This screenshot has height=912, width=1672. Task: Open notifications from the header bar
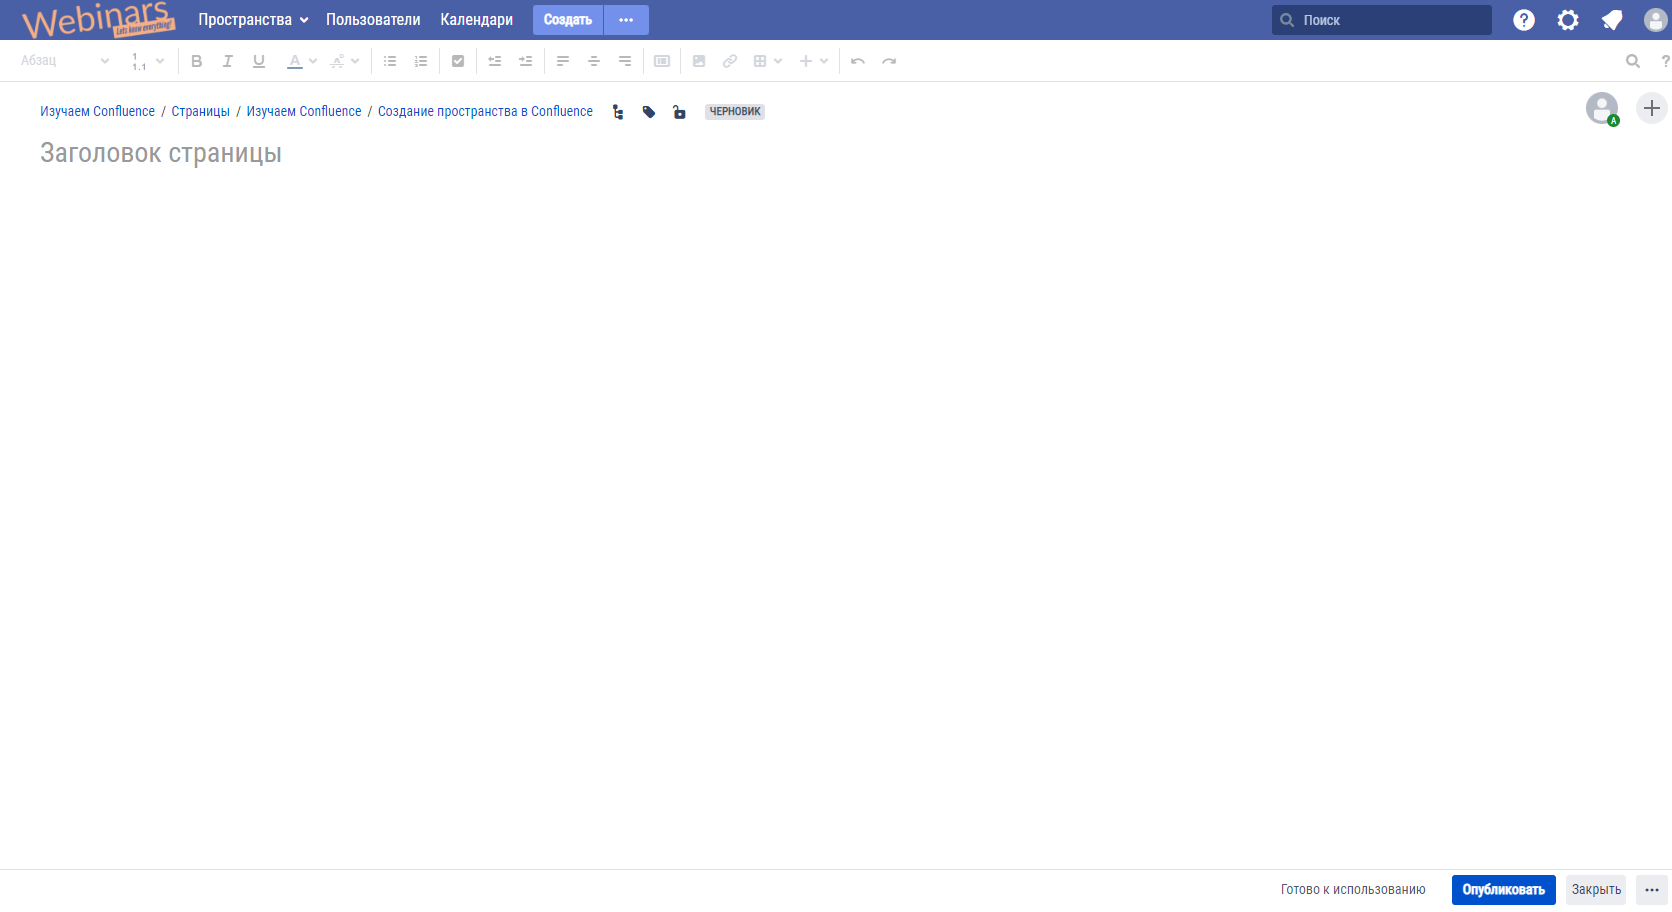(x=1611, y=20)
